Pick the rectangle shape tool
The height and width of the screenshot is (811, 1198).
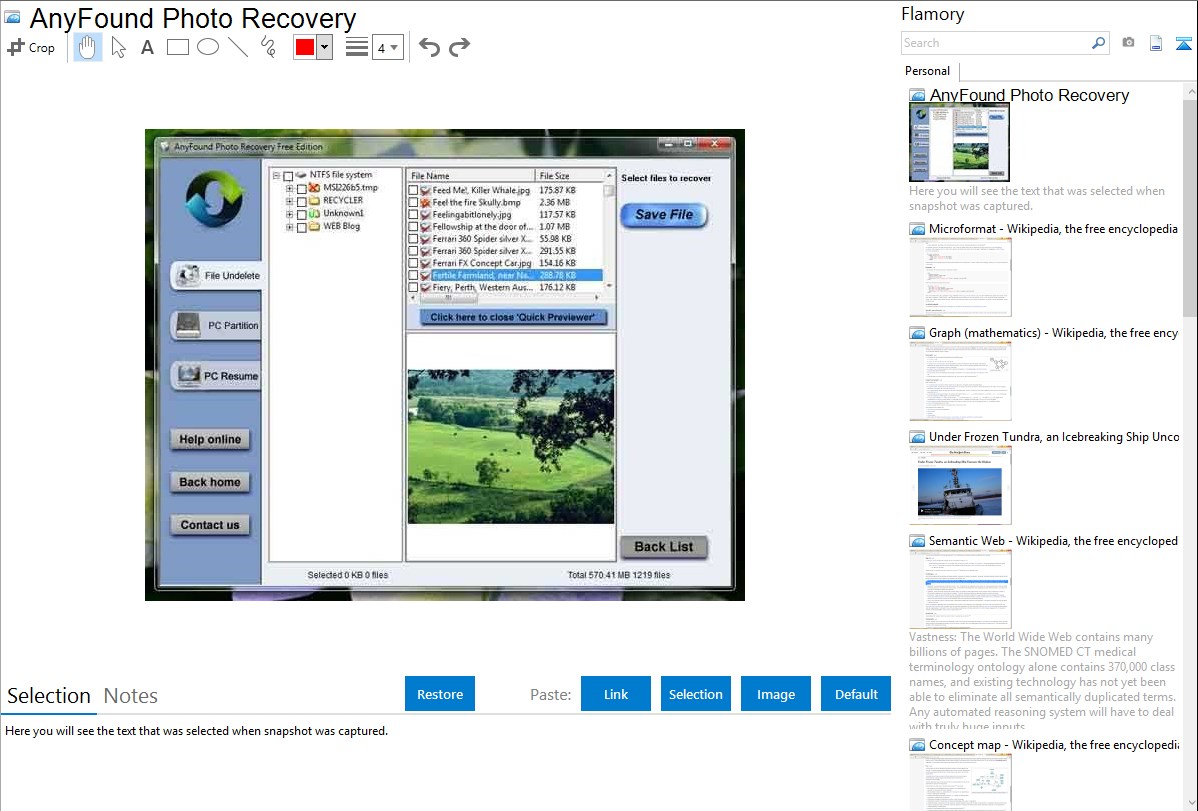click(x=177, y=47)
